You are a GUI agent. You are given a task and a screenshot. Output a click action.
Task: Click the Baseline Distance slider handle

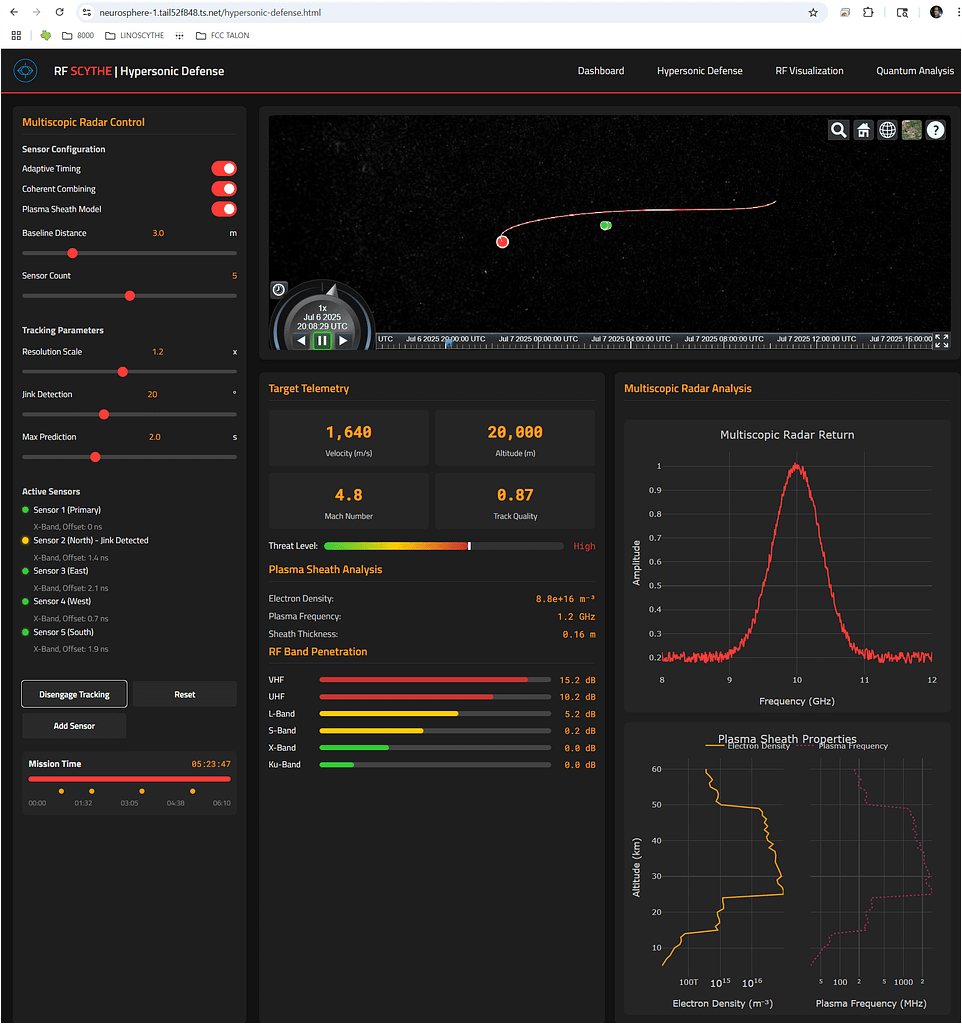click(72, 254)
